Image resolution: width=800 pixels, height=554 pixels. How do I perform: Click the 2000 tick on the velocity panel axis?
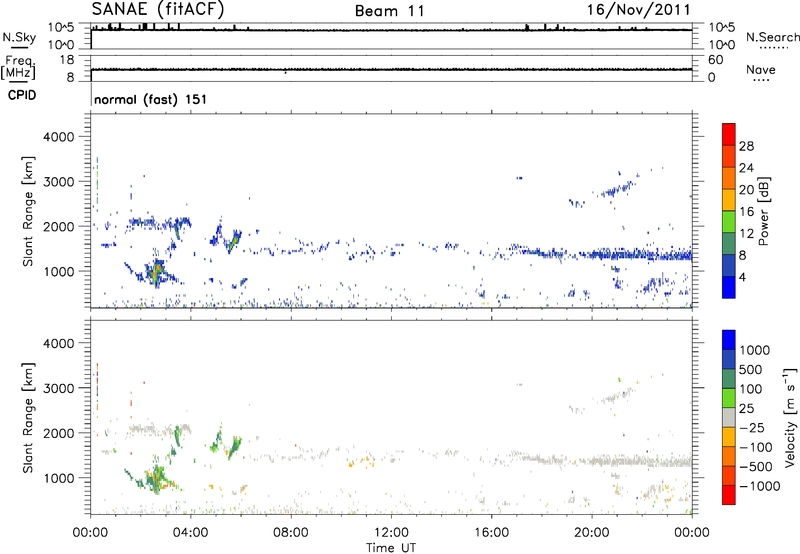pos(58,433)
